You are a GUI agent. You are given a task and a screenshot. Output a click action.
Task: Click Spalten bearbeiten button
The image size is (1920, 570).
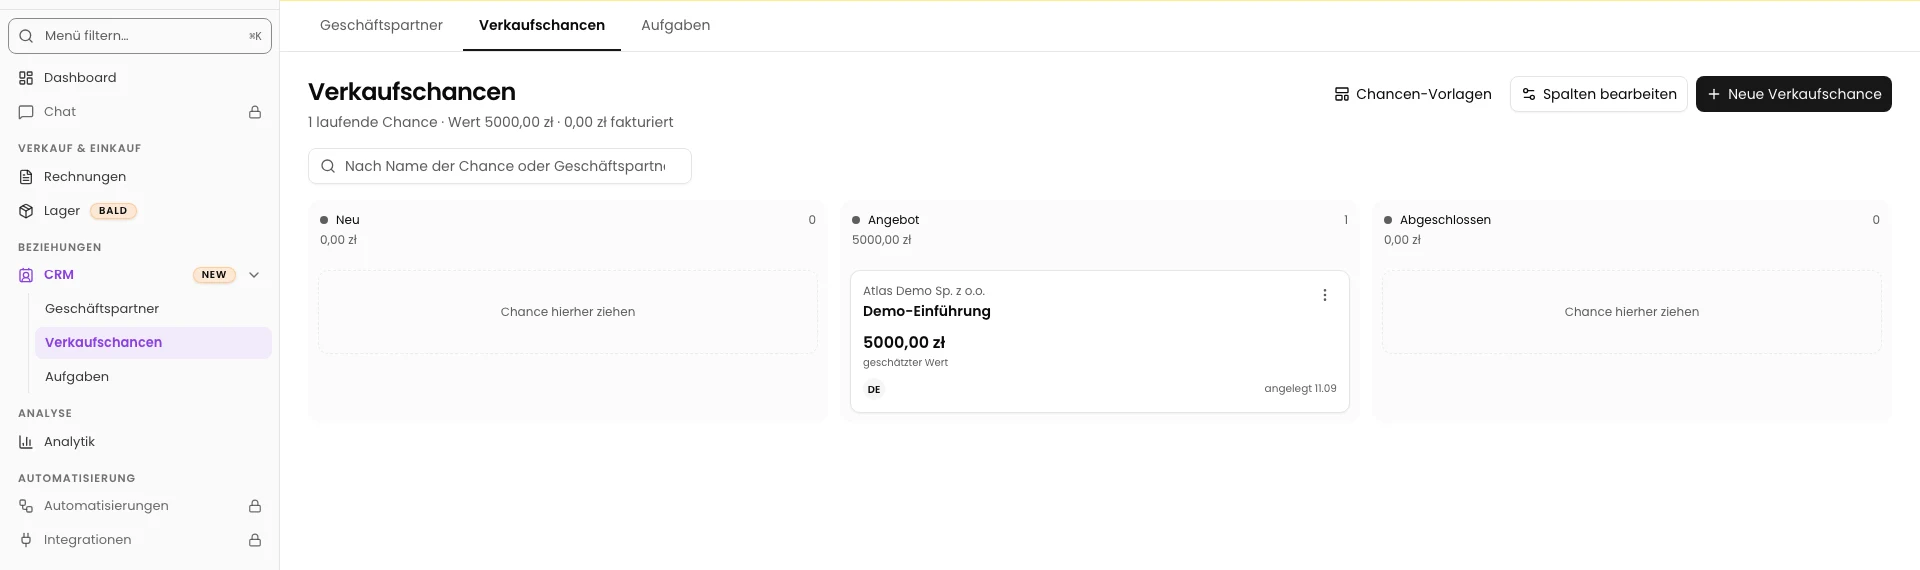pyautogui.click(x=1599, y=94)
